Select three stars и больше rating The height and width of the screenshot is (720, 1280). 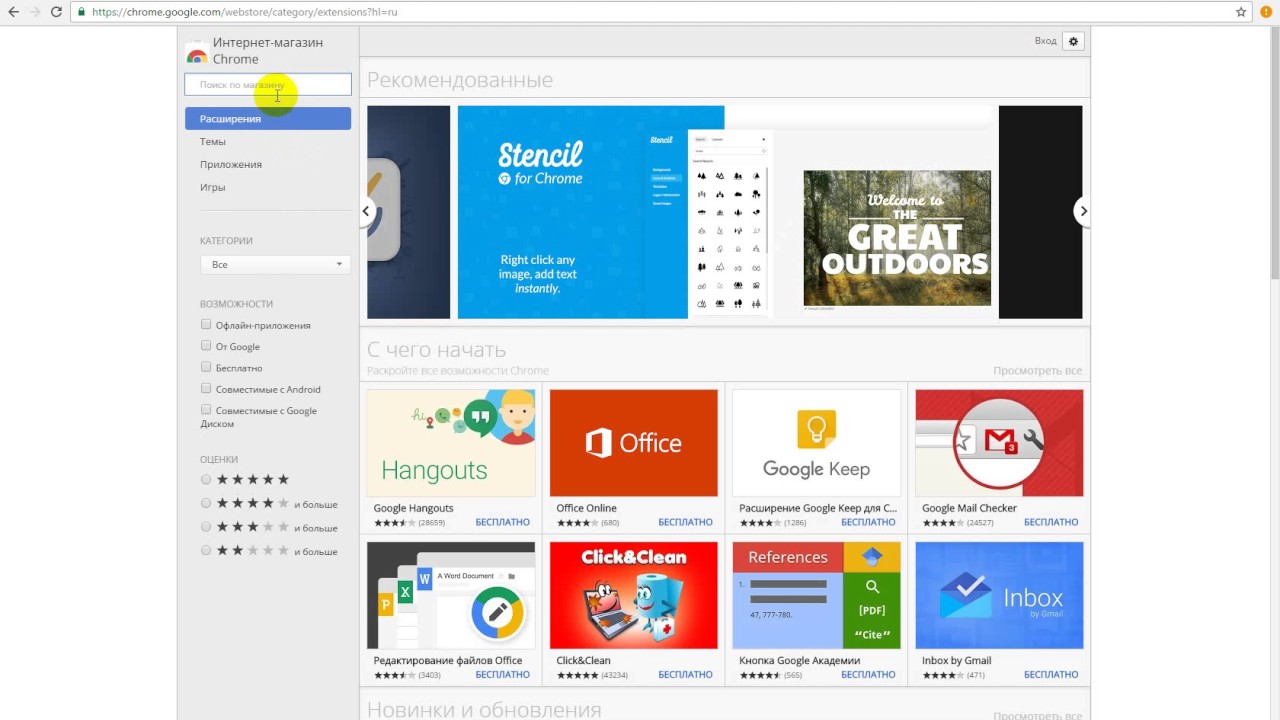[206, 527]
